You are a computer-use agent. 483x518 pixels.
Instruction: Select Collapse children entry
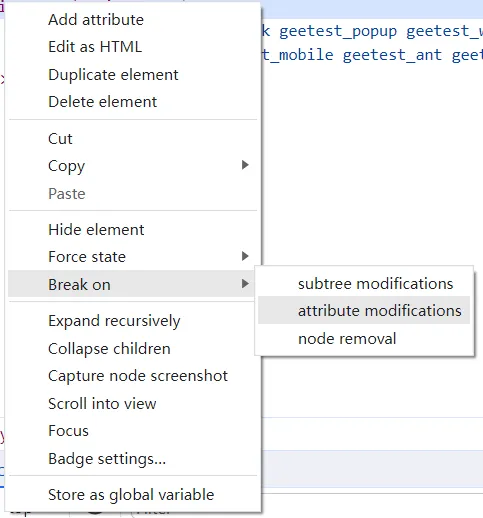click(x=132, y=349)
